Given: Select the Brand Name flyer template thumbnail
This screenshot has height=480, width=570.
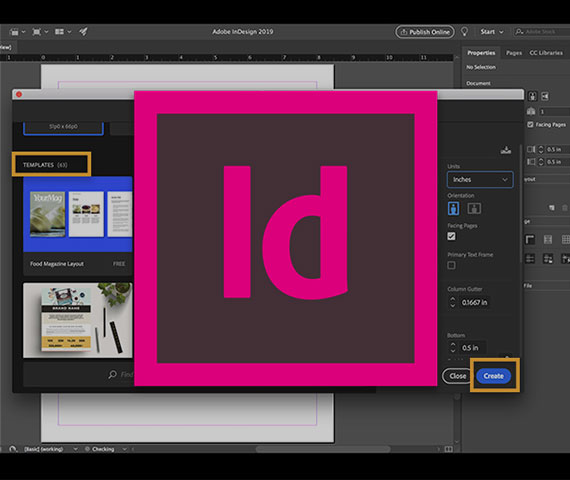Looking at the screenshot, I should (78, 320).
